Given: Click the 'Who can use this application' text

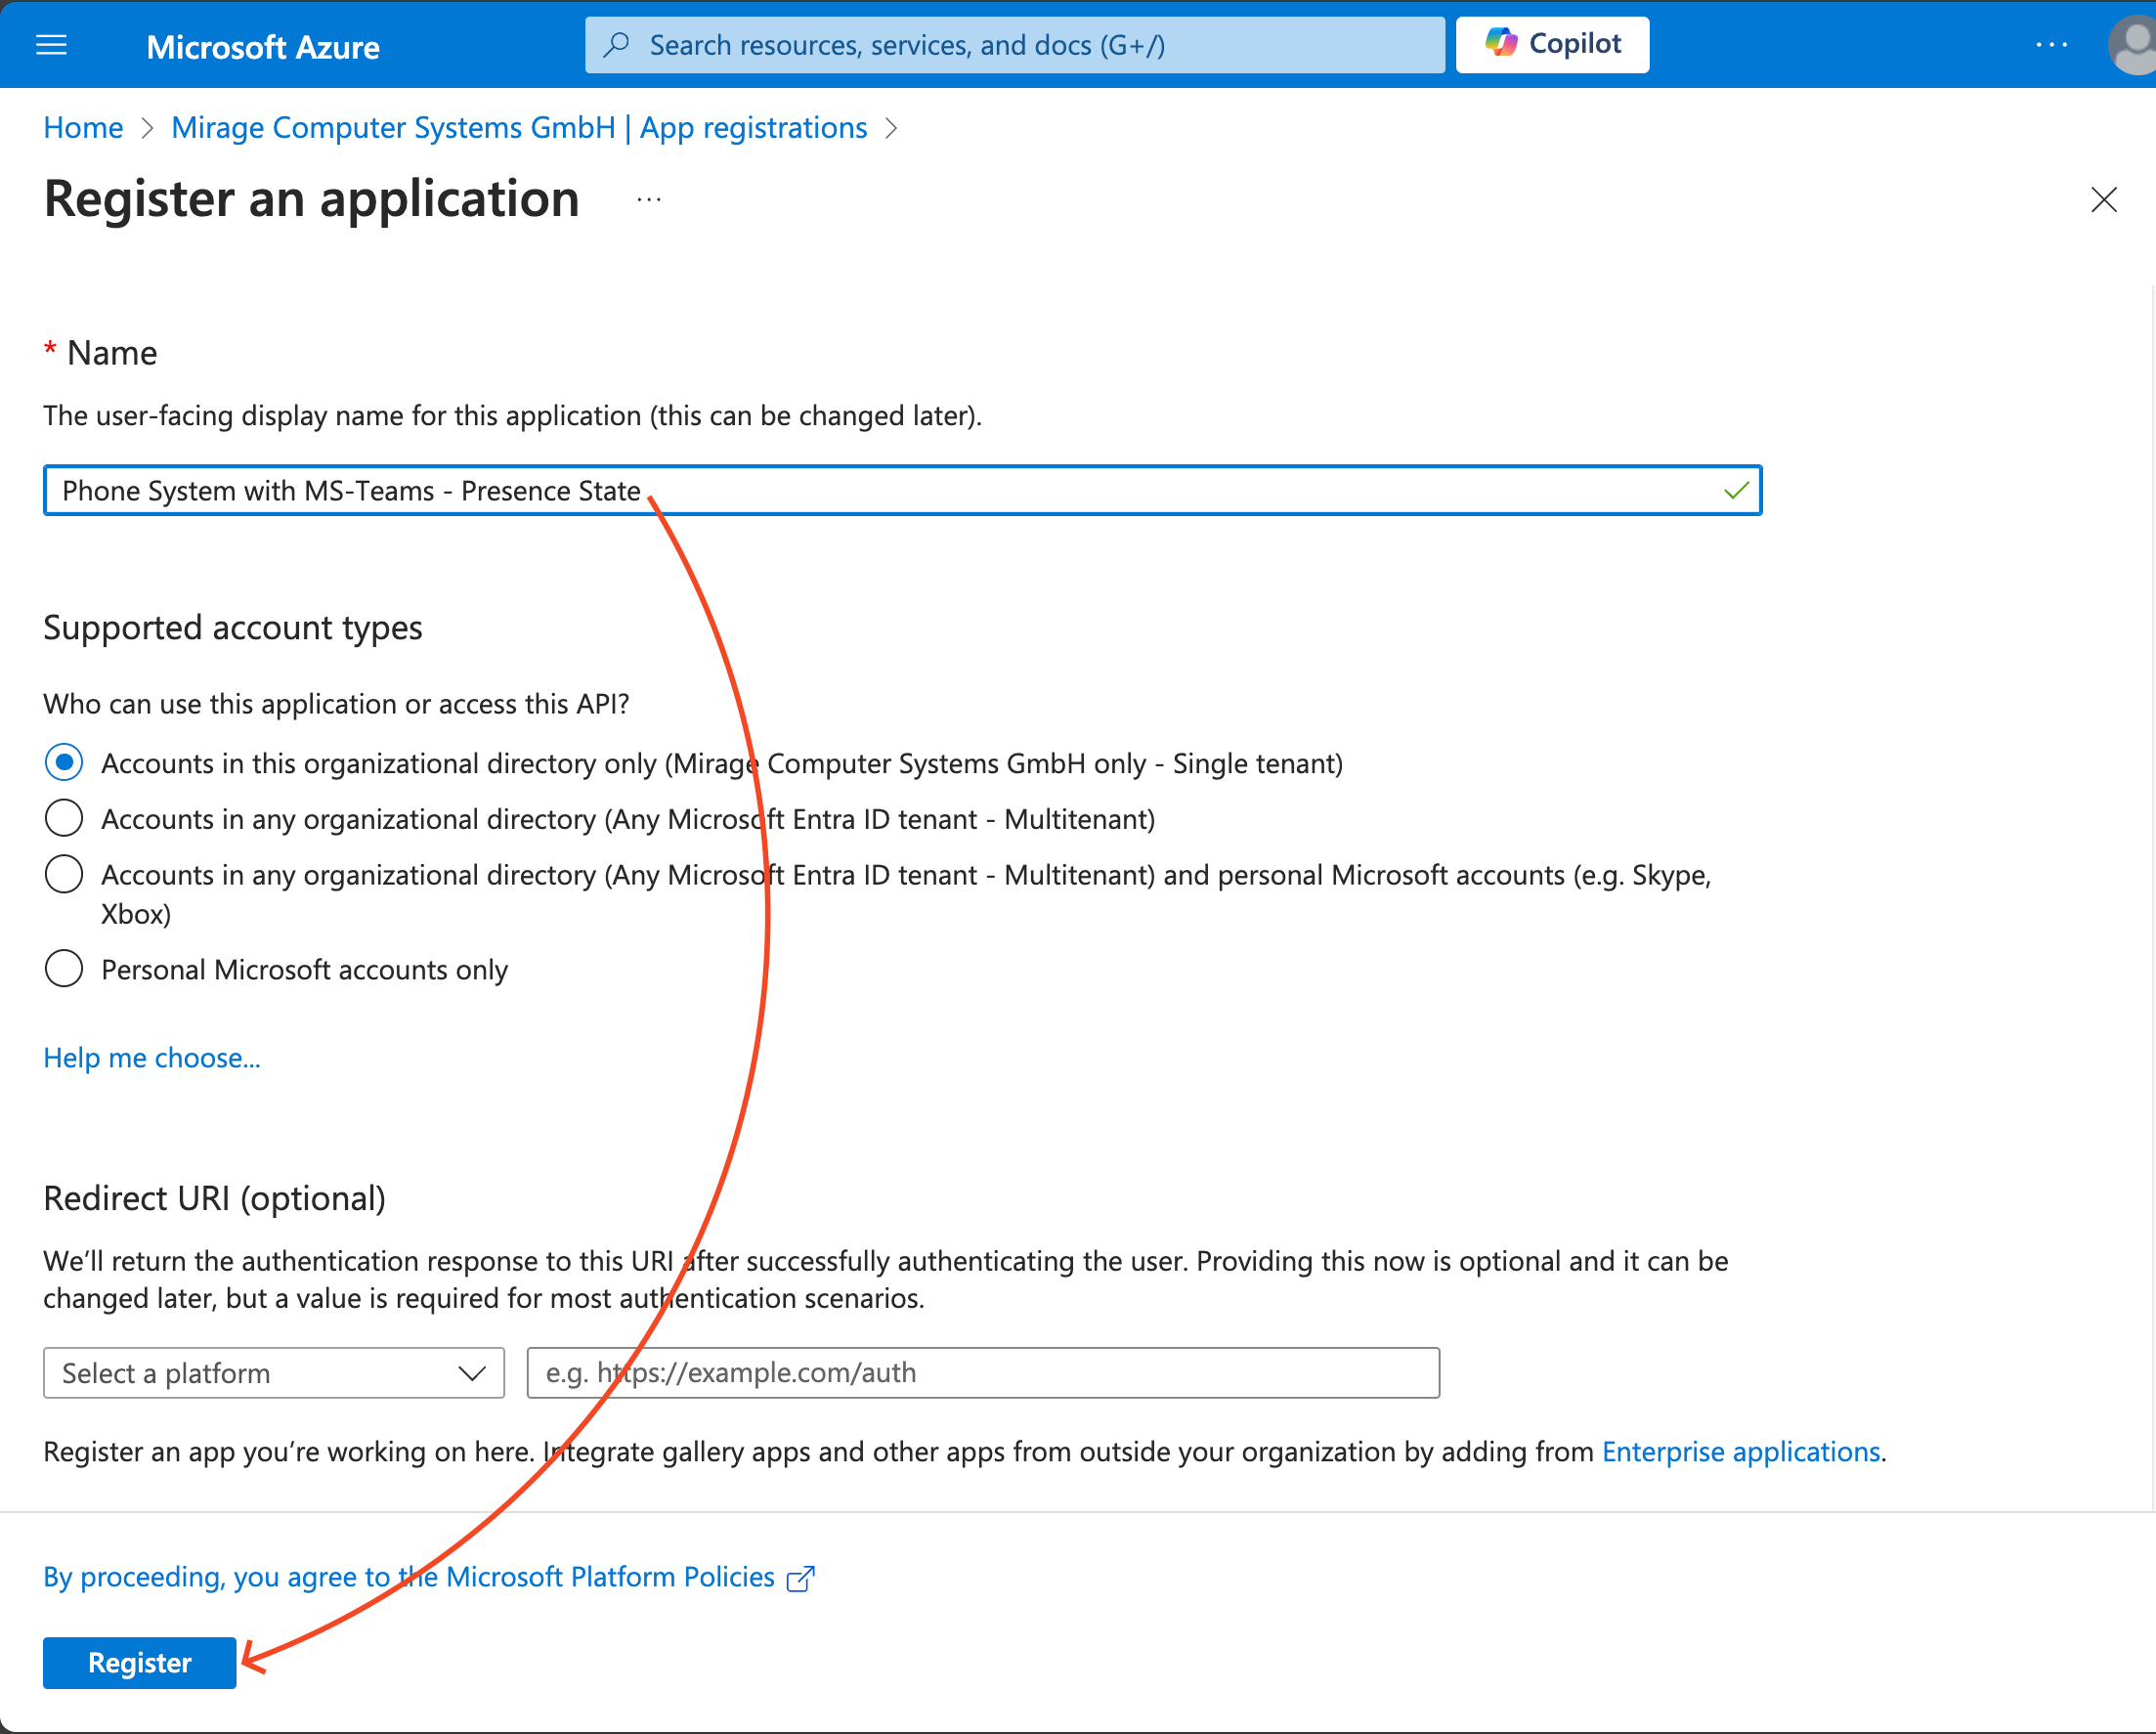Looking at the screenshot, I should click(336, 704).
